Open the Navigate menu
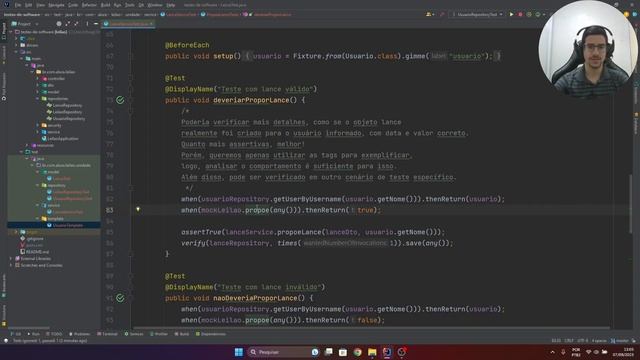This screenshot has height=360, width=640. click(56, 5)
